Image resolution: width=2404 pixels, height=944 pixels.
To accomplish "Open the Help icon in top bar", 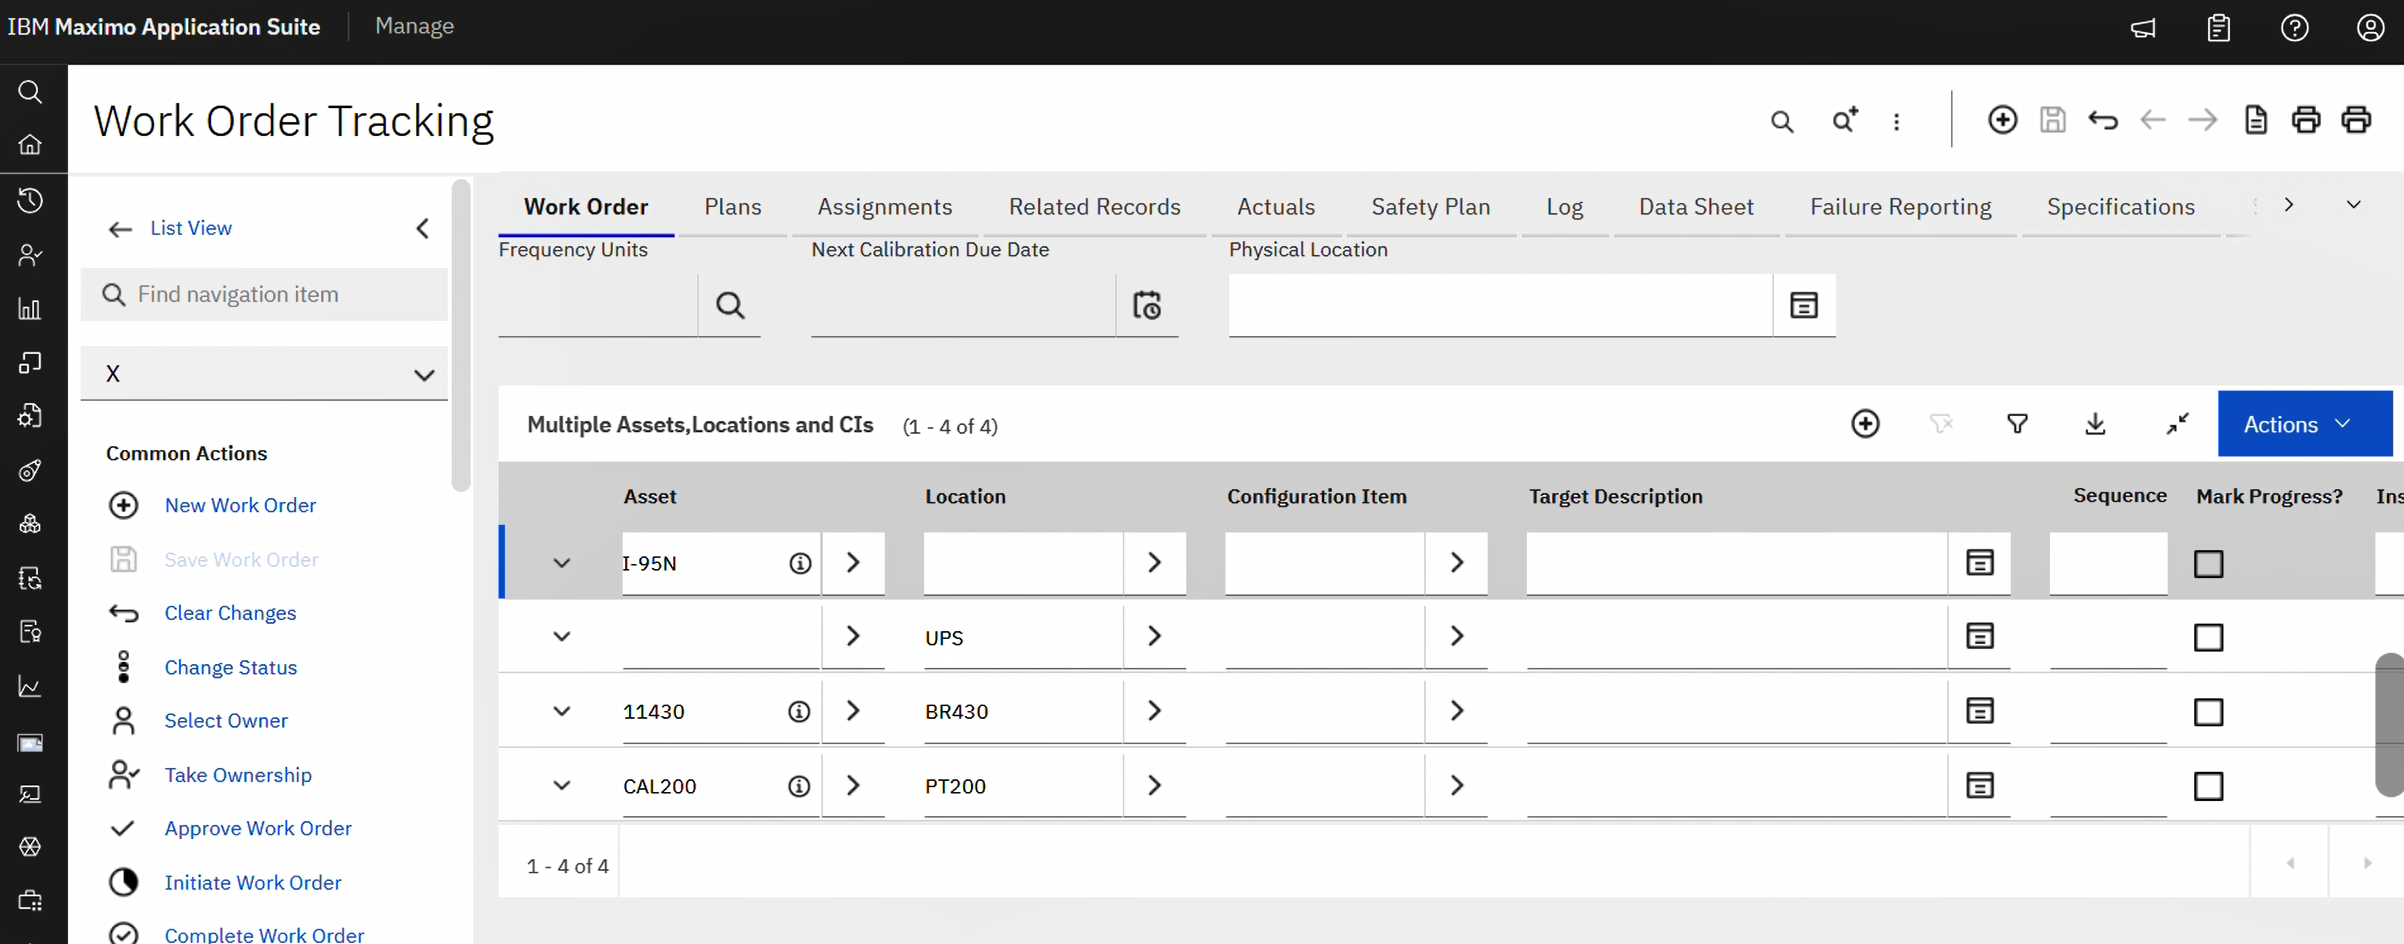I will point(2294,28).
